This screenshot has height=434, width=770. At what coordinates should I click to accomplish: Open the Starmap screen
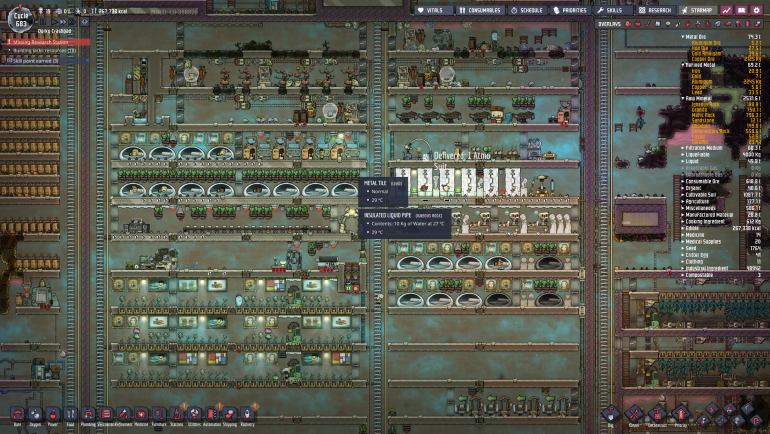(x=697, y=10)
